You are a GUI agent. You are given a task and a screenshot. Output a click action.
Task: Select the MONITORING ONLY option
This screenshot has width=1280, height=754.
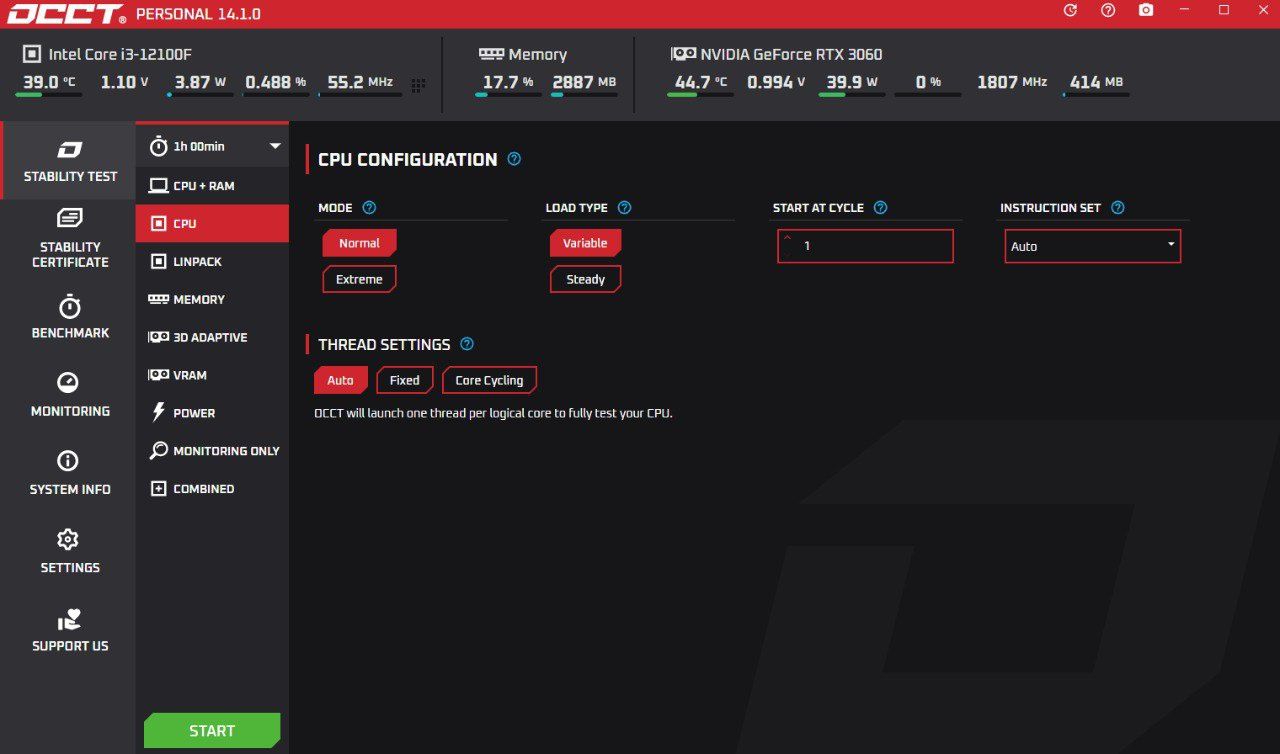click(x=212, y=451)
